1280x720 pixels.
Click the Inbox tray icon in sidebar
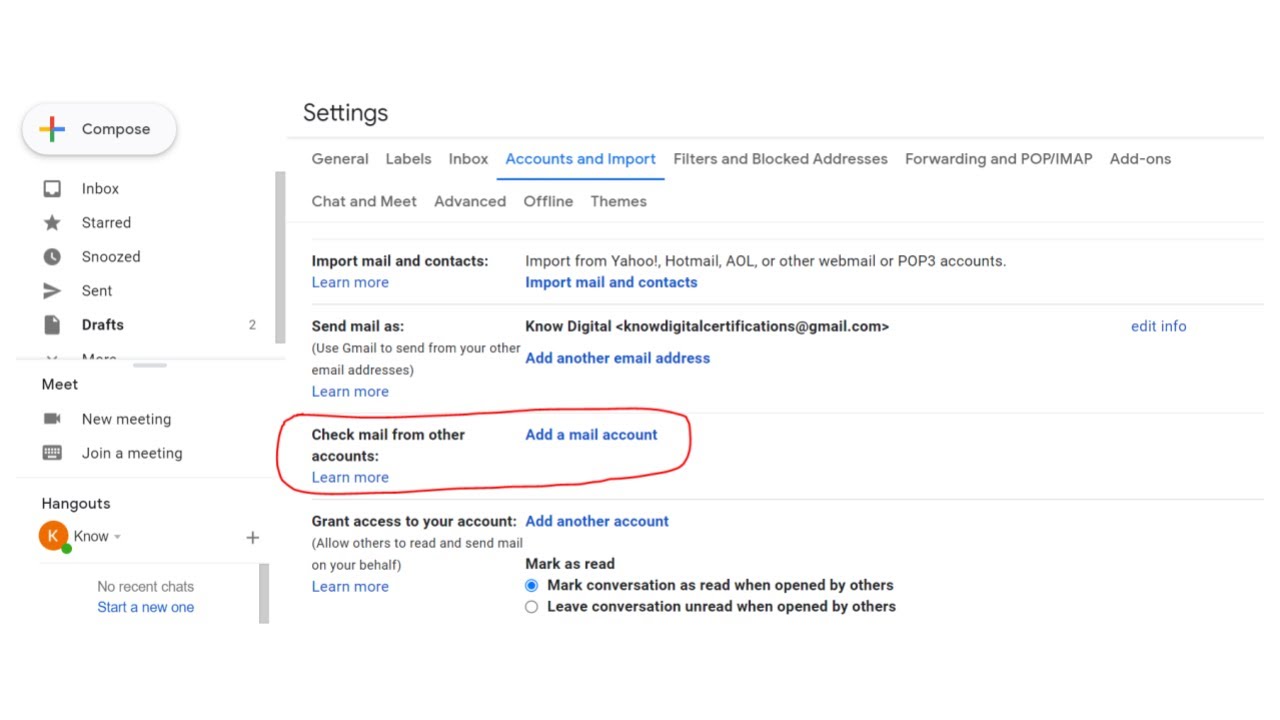tap(52, 189)
